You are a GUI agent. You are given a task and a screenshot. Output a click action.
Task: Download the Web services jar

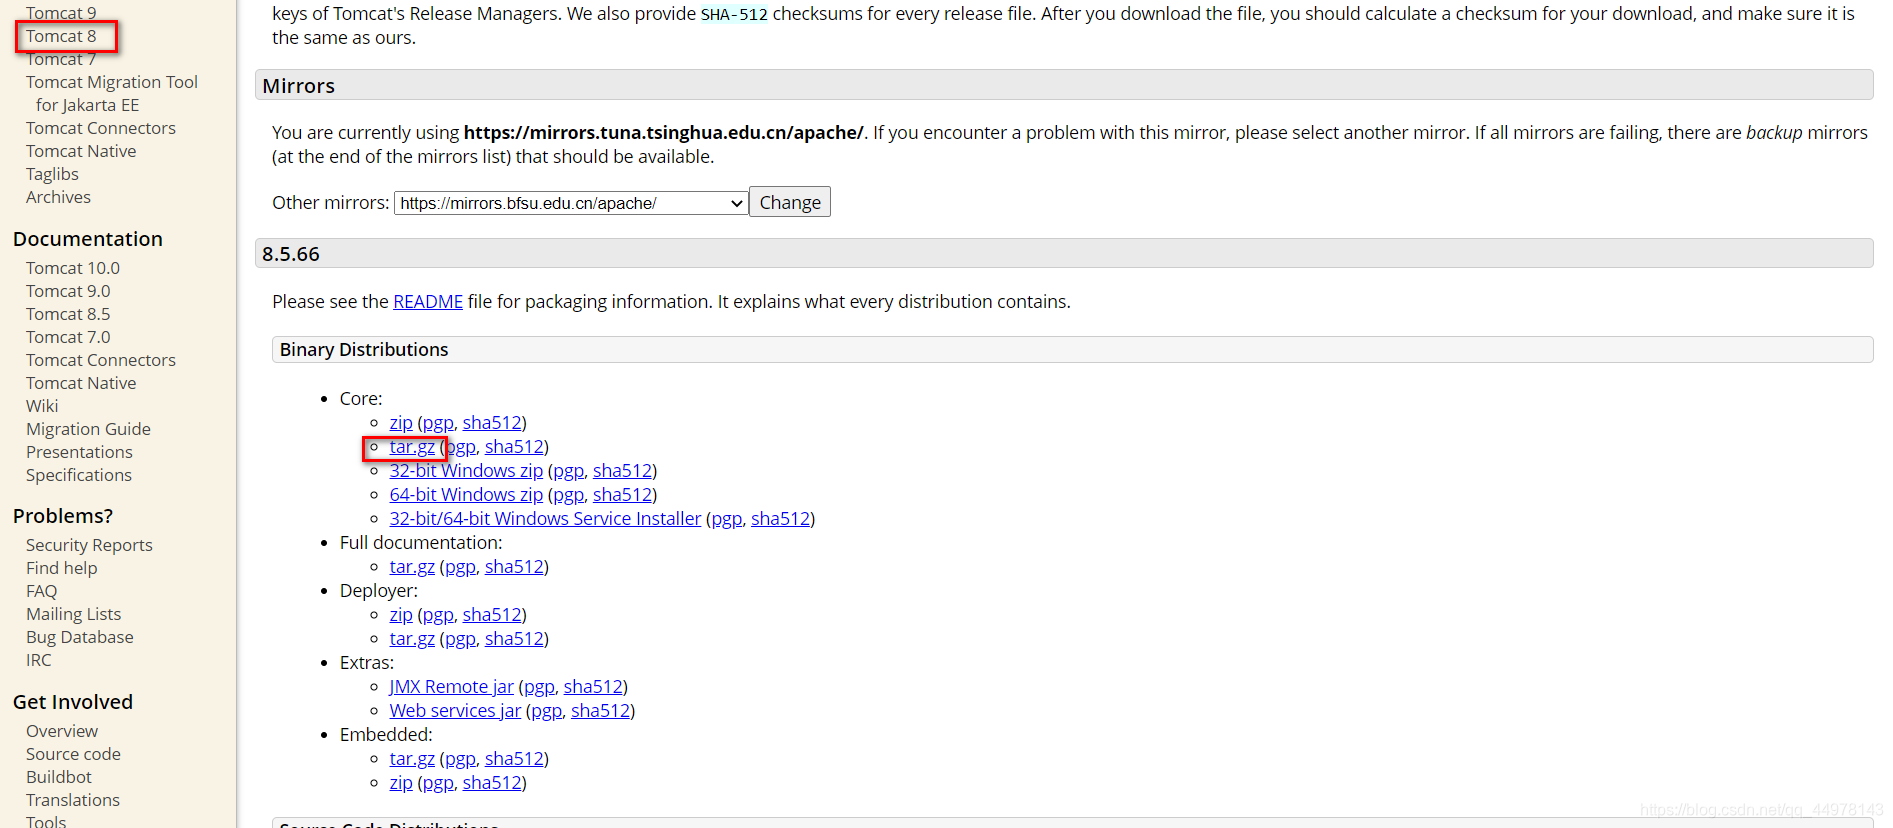coord(455,711)
